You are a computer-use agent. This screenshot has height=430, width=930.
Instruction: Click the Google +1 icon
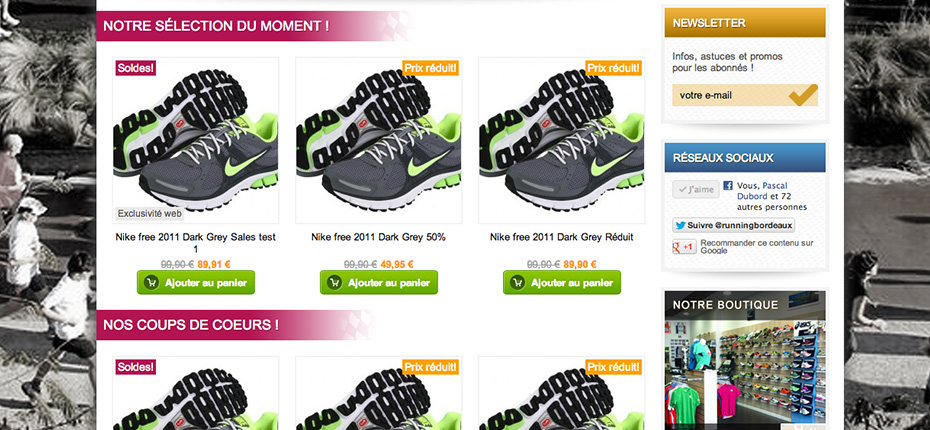pyautogui.click(x=684, y=247)
